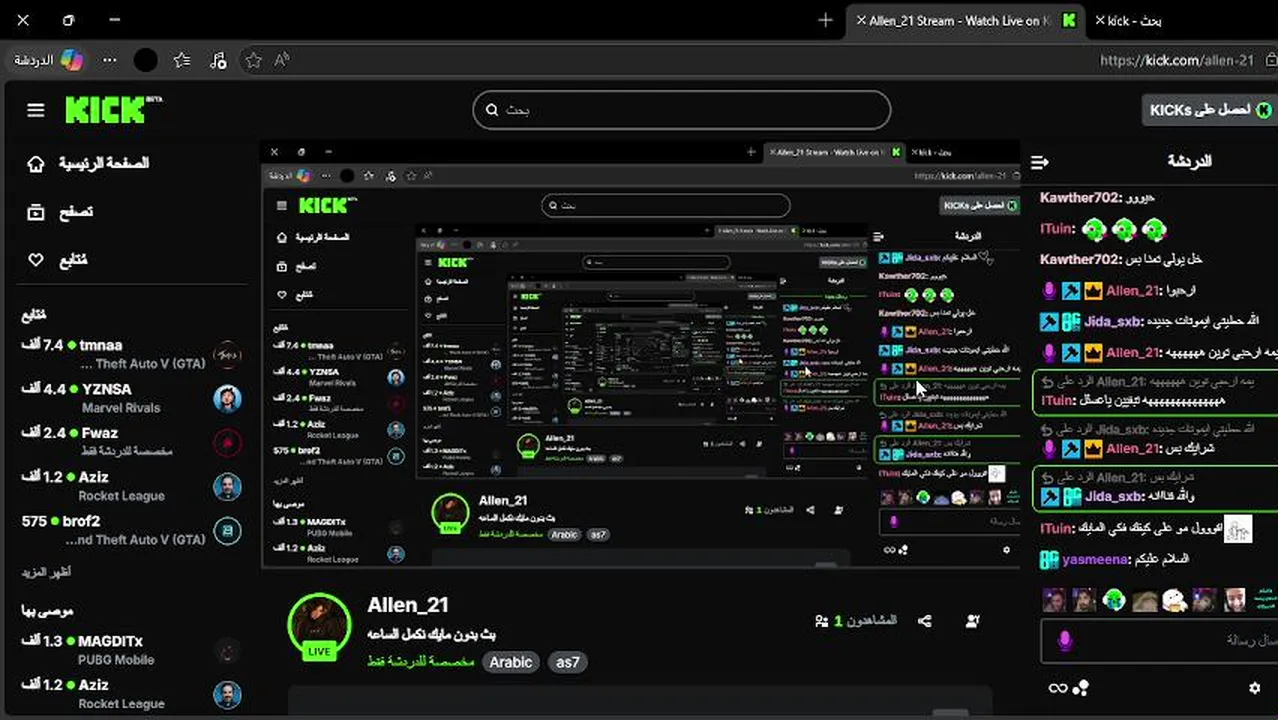Collapse the chat panel with arrow icon
Image resolution: width=1278 pixels, height=720 pixels.
[x=1040, y=162]
